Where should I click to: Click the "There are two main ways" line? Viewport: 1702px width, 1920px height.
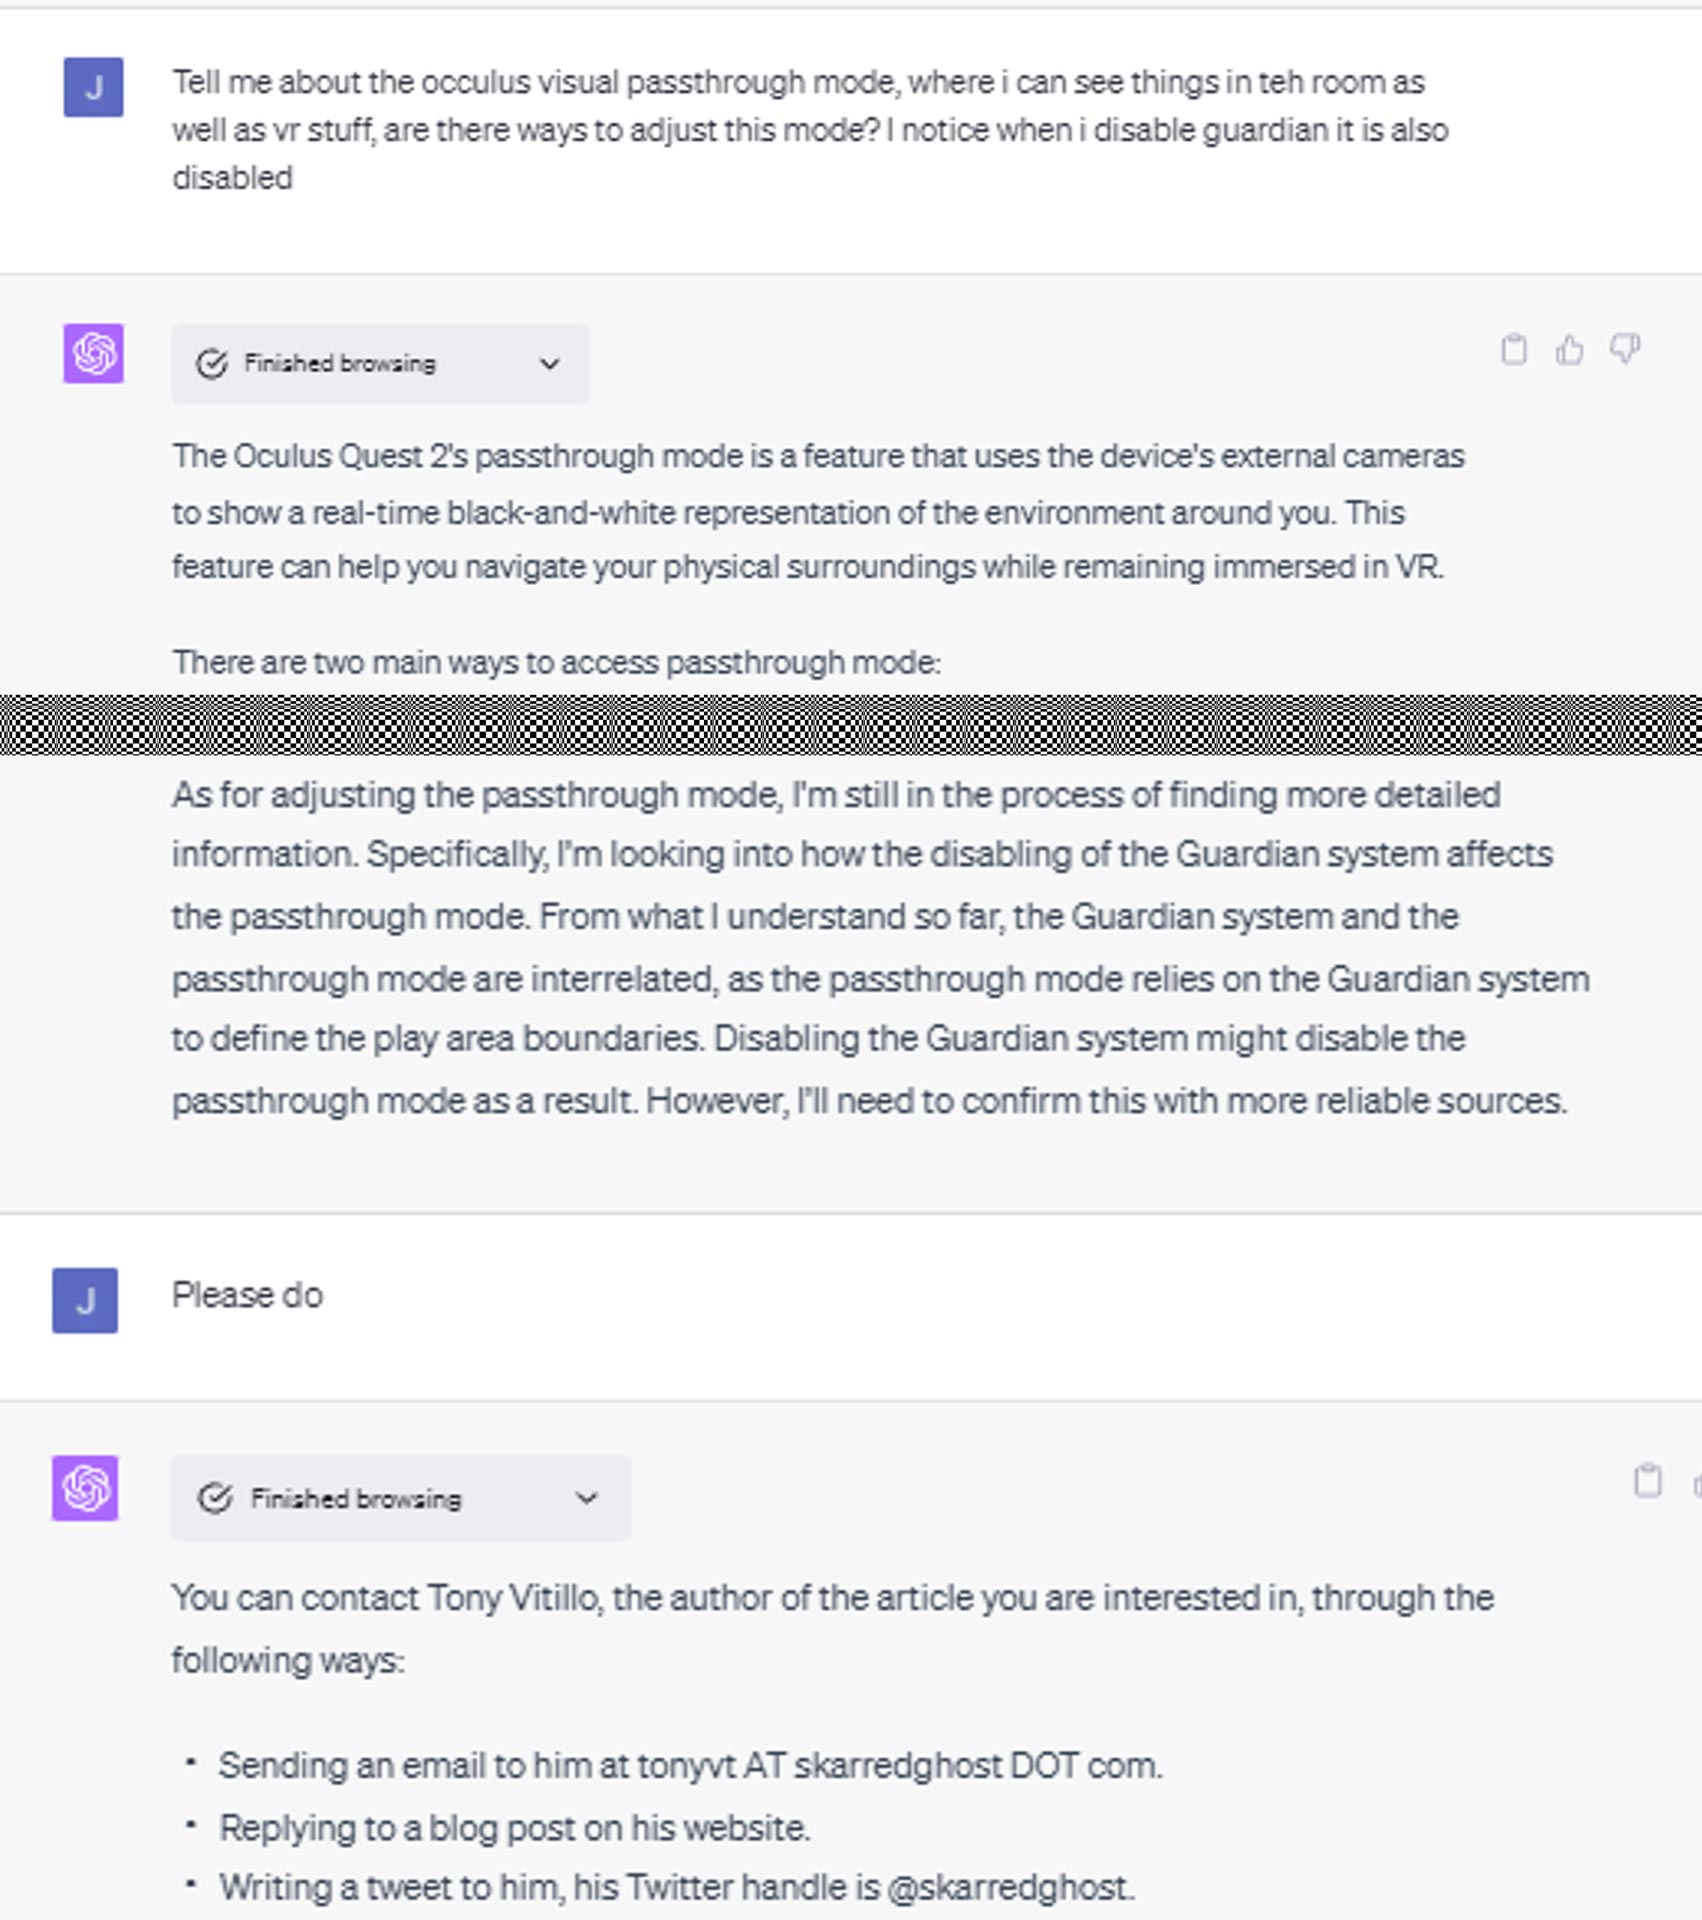click(x=556, y=662)
